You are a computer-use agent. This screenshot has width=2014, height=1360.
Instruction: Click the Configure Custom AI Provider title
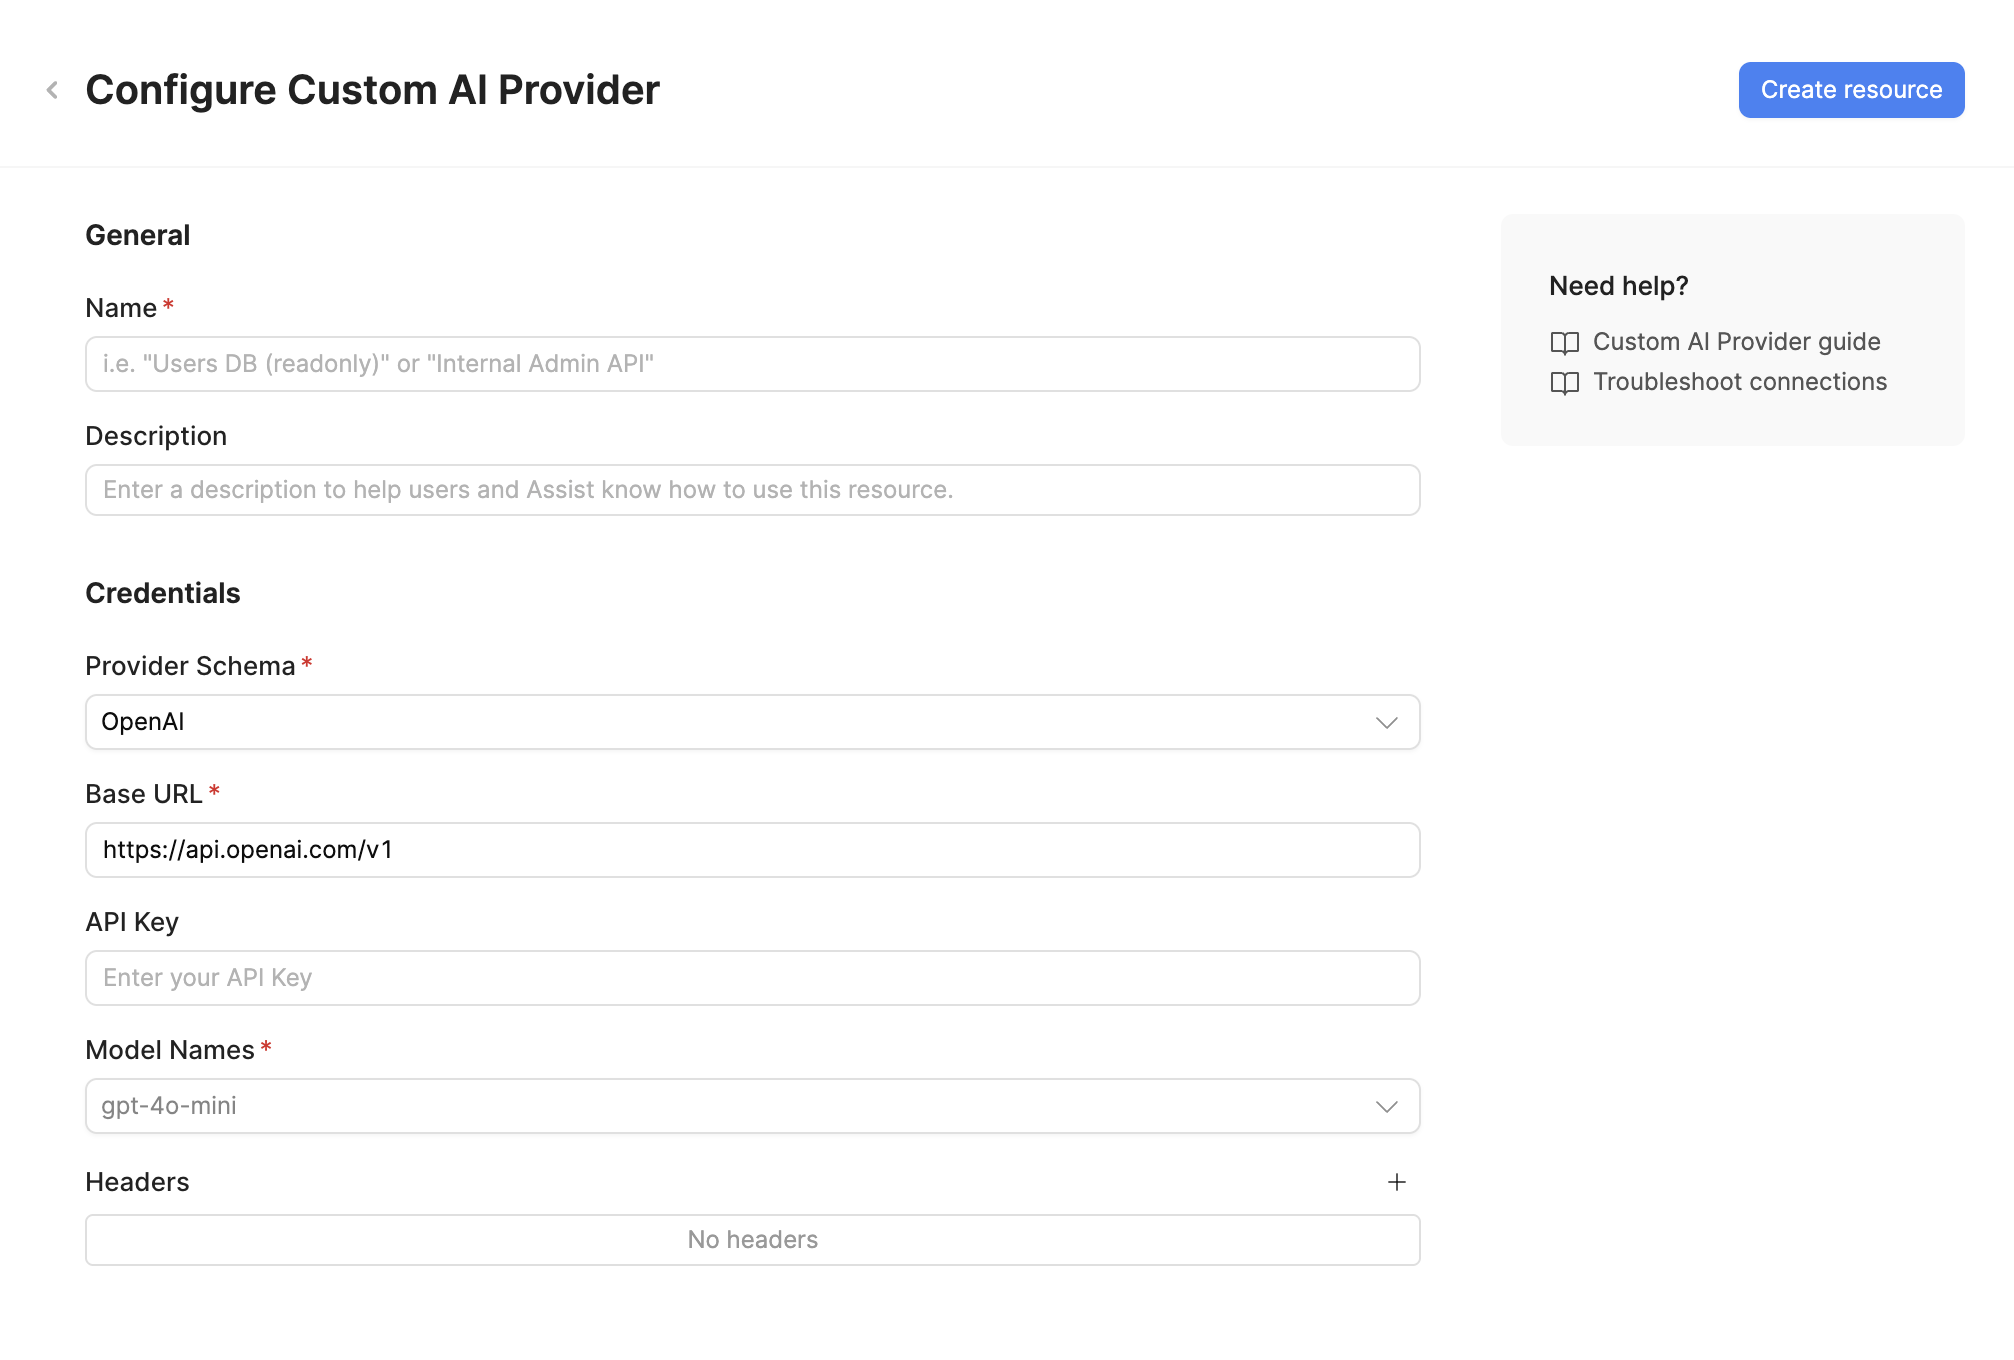[x=372, y=89]
